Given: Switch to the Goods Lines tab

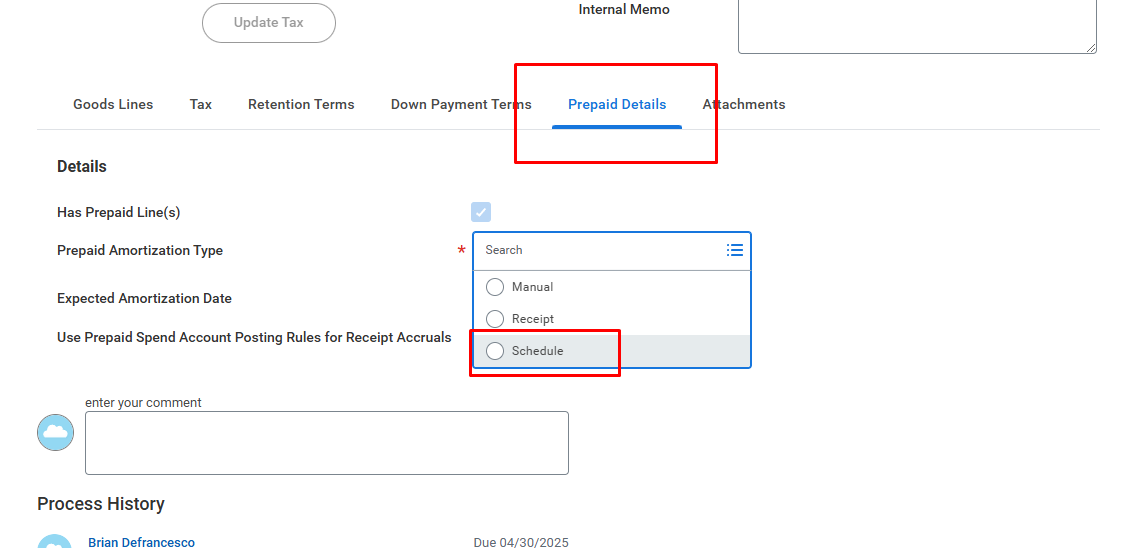Looking at the screenshot, I should coord(113,104).
